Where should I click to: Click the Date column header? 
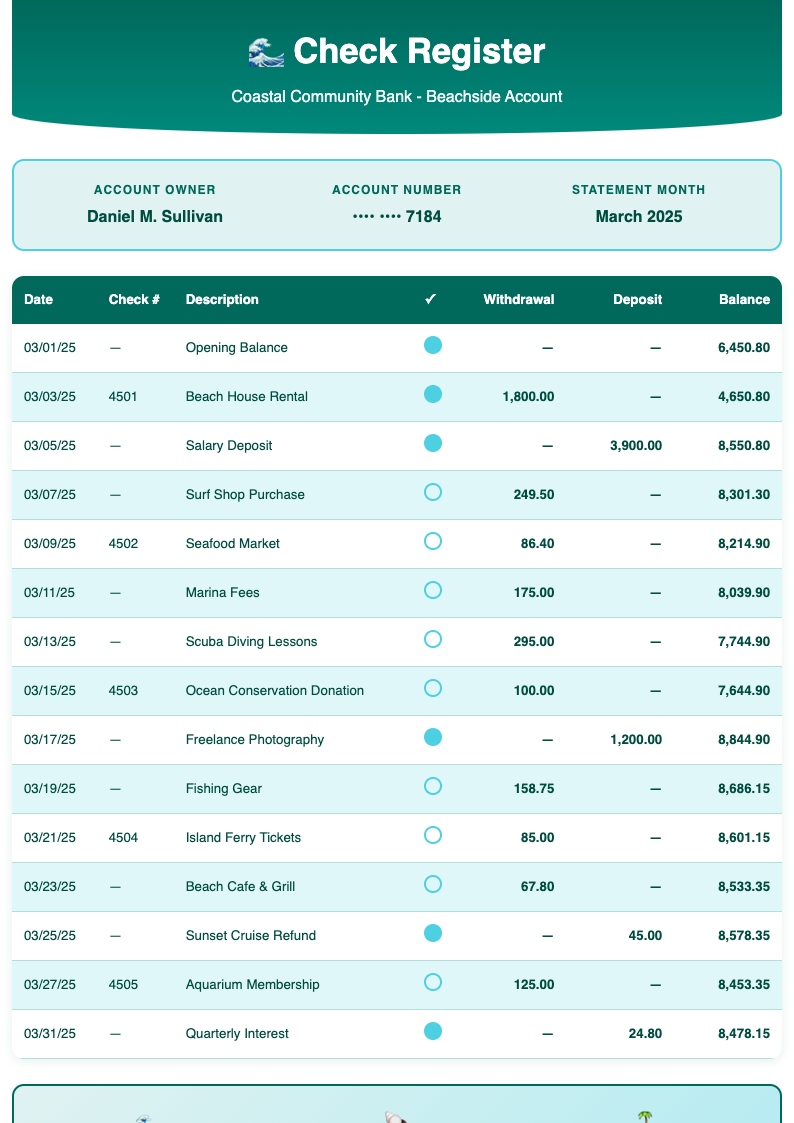point(38,299)
